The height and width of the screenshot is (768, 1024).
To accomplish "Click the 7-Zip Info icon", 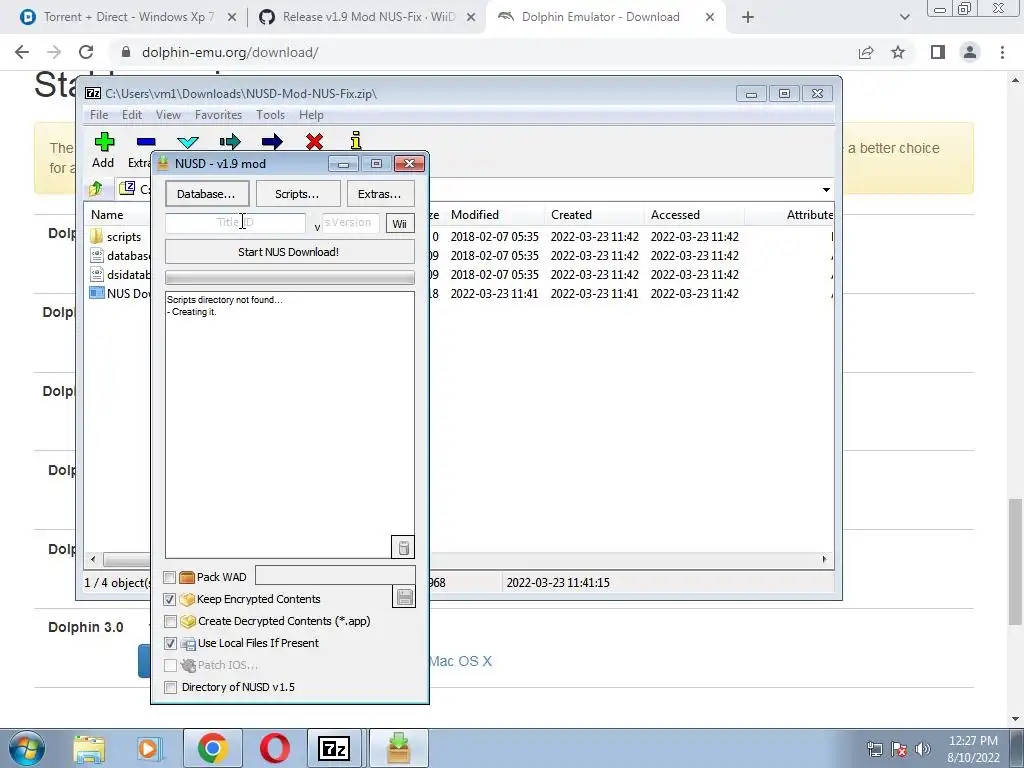I will pos(356,140).
